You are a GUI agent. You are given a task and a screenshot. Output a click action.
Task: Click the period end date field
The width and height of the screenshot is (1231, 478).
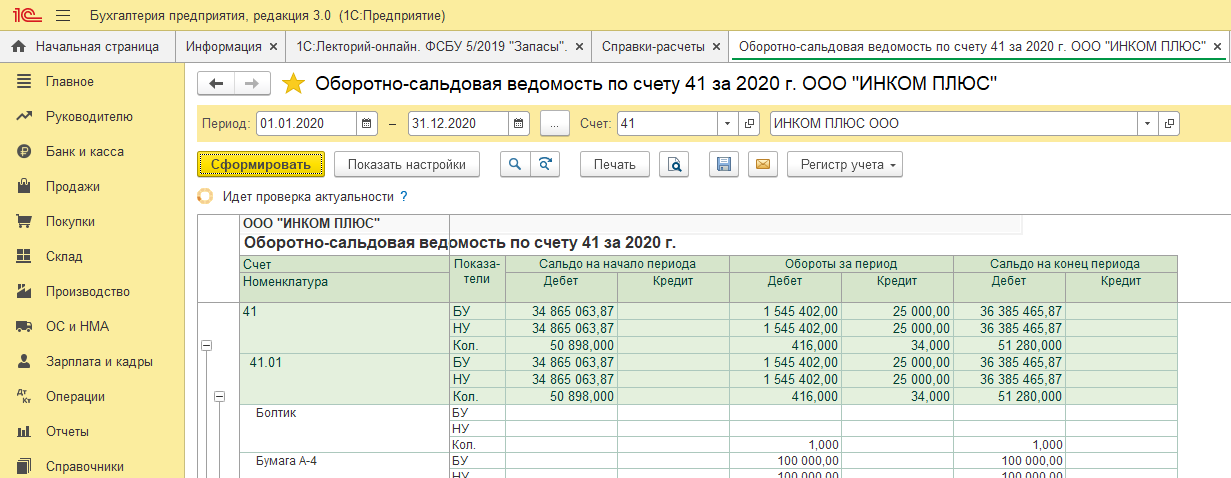[x=458, y=124]
